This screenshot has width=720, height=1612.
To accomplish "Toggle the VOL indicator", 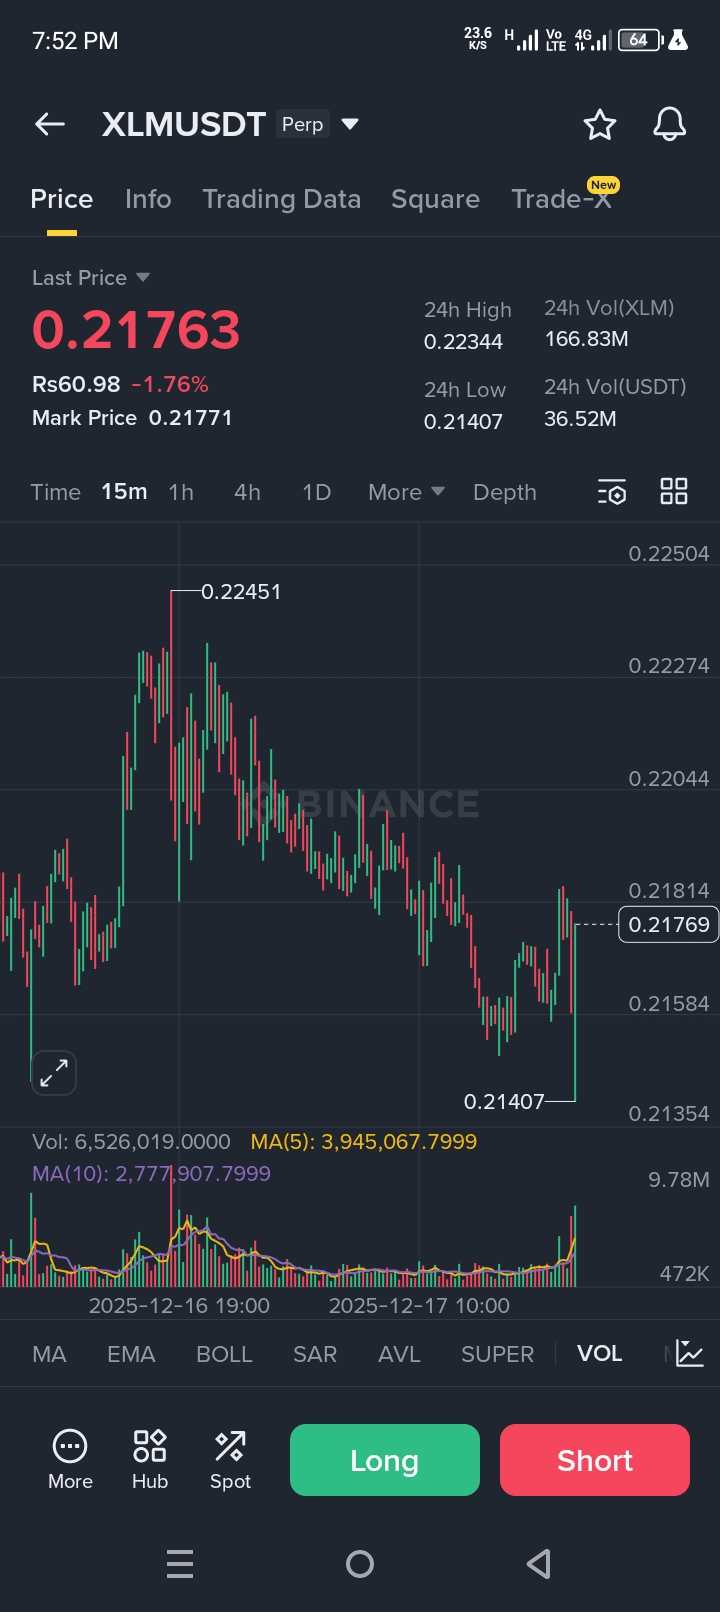I will point(599,1354).
